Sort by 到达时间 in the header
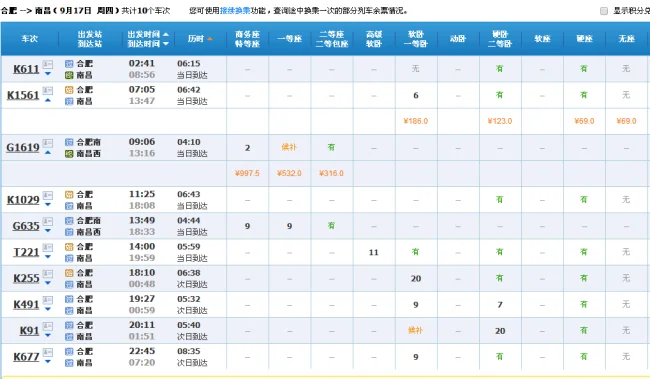 pos(148,44)
